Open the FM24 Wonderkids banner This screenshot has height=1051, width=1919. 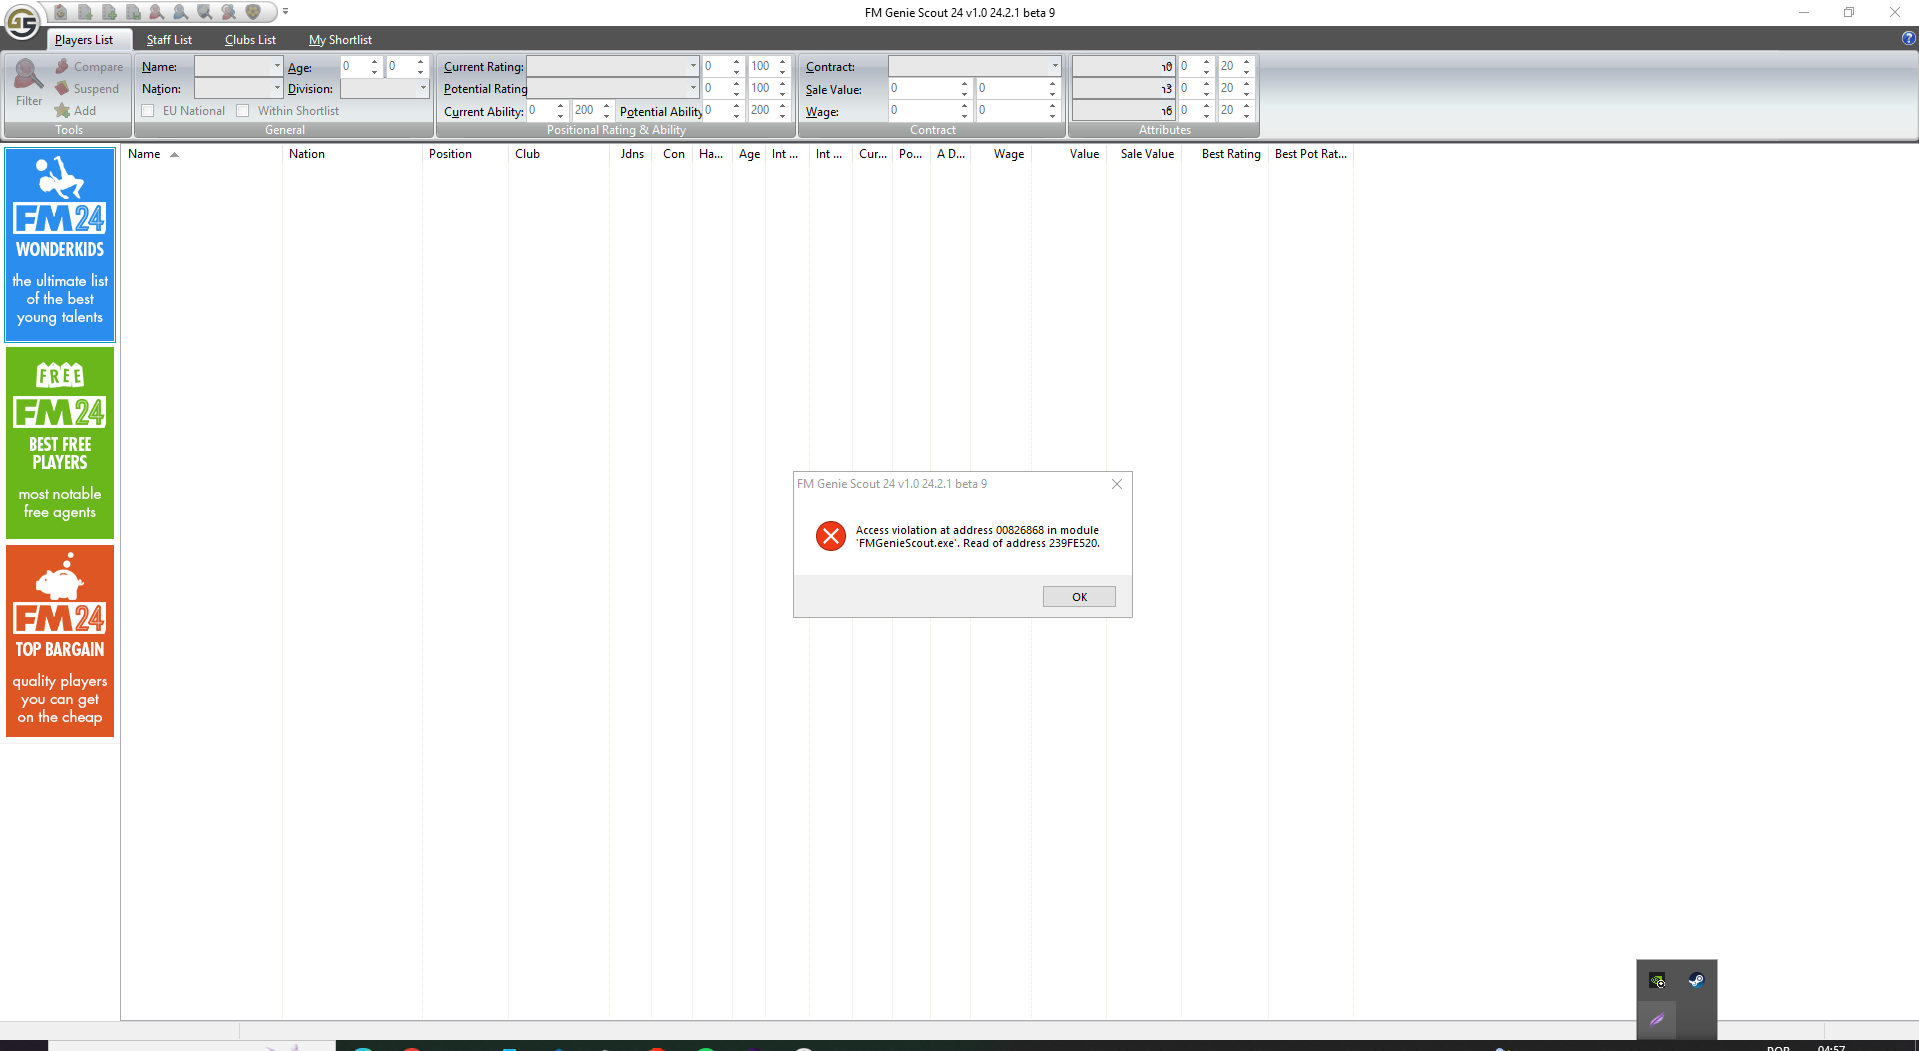tap(60, 245)
